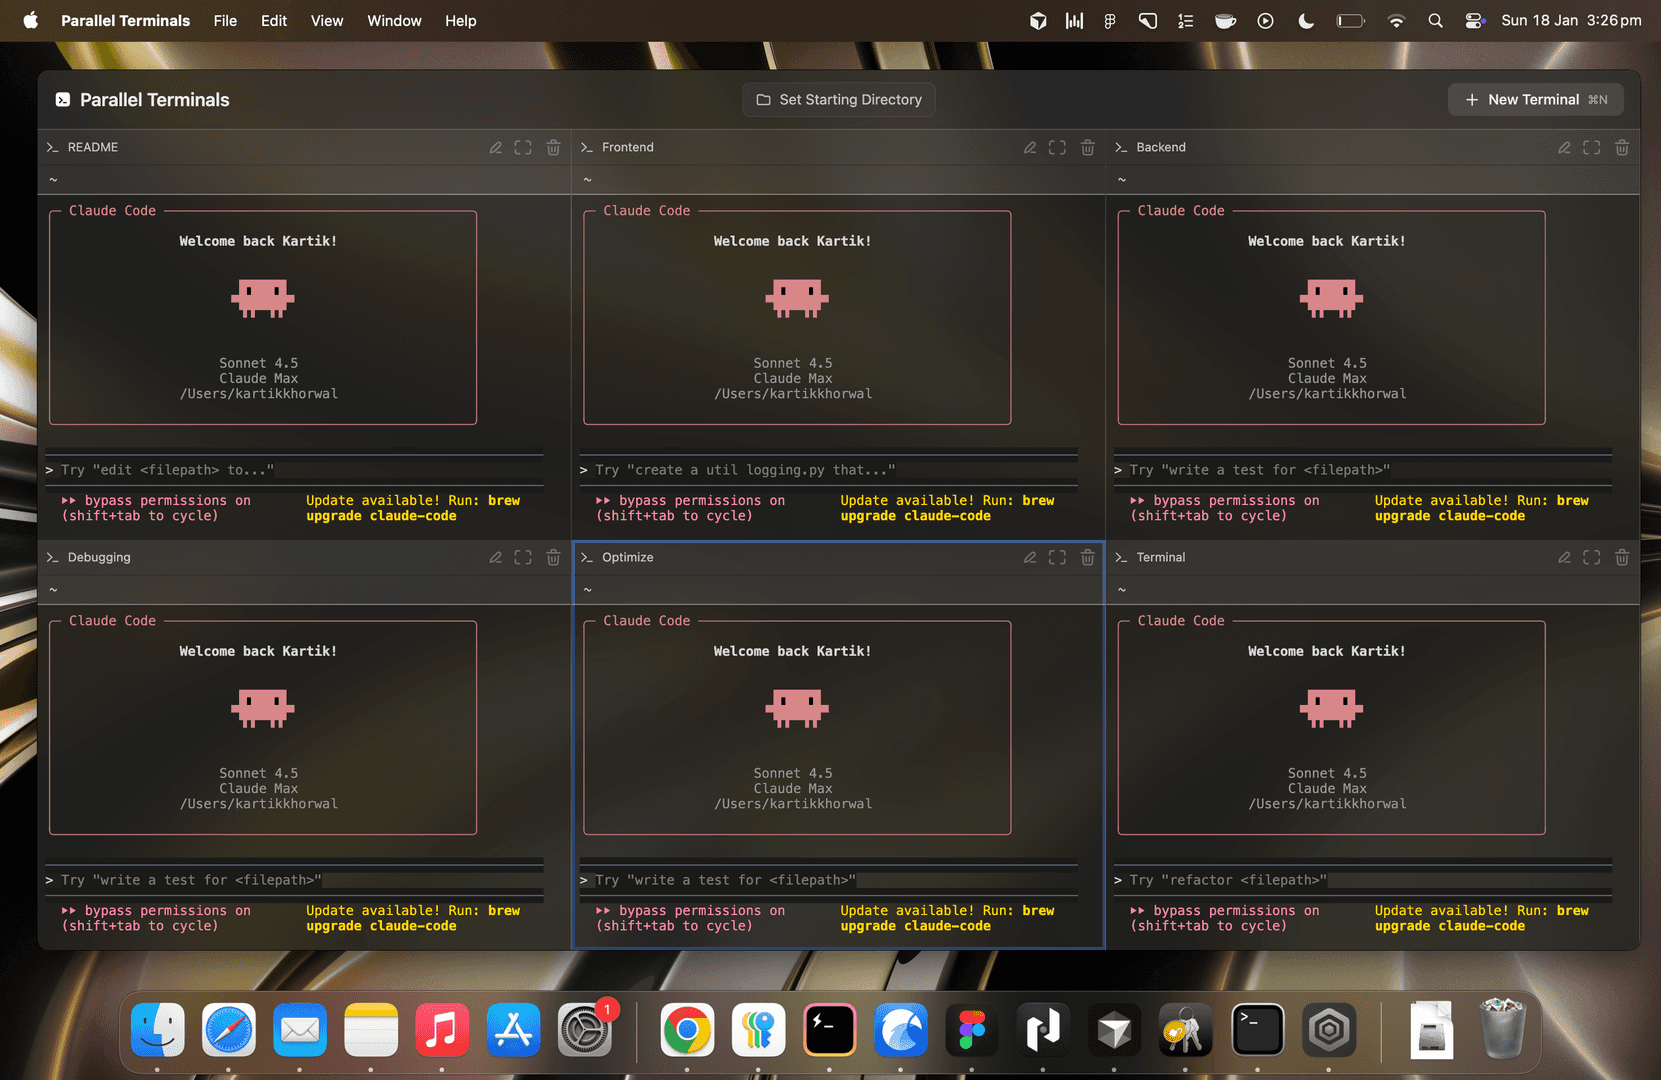Create a New Terminal
This screenshot has width=1661, height=1080.
pyautogui.click(x=1535, y=100)
